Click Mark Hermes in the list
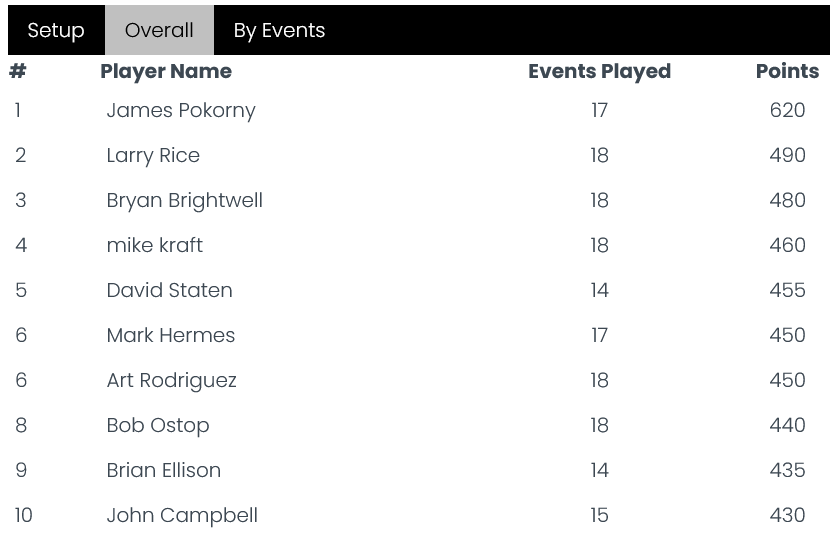 point(170,335)
